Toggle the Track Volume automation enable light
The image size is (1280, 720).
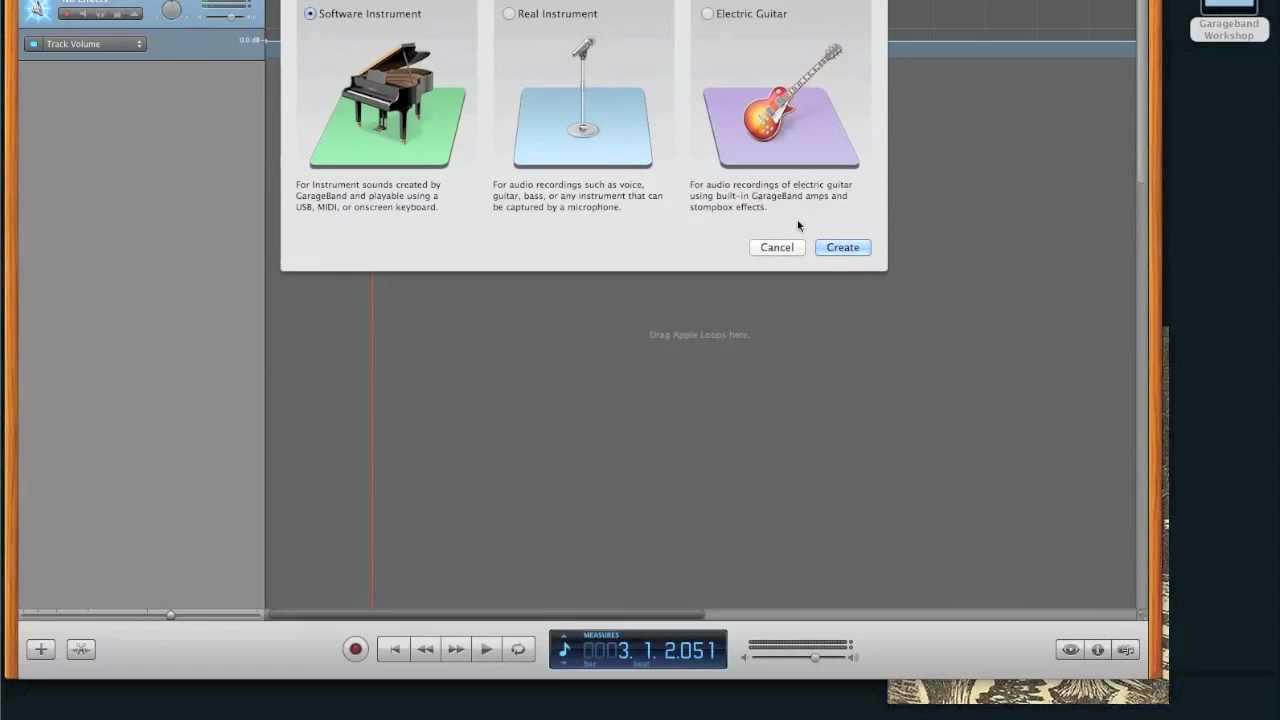[x=33, y=44]
